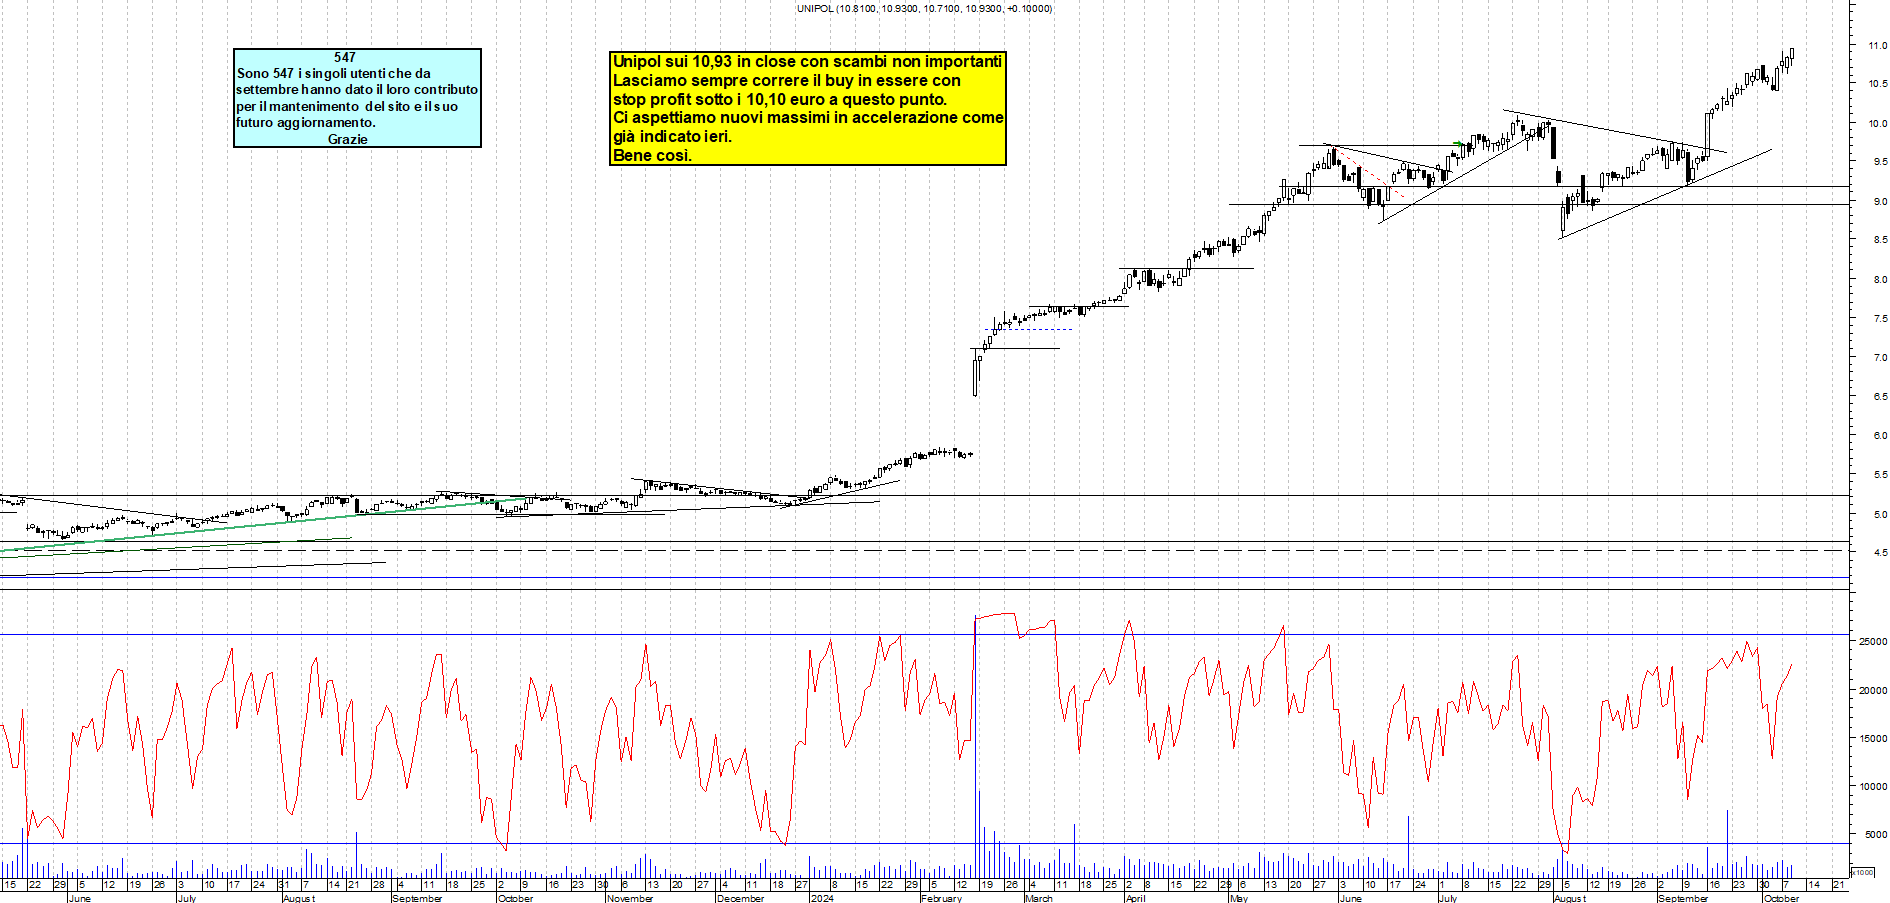Click the 6.5 price axis label
Screen dimensions: 1890x903
(1880, 397)
